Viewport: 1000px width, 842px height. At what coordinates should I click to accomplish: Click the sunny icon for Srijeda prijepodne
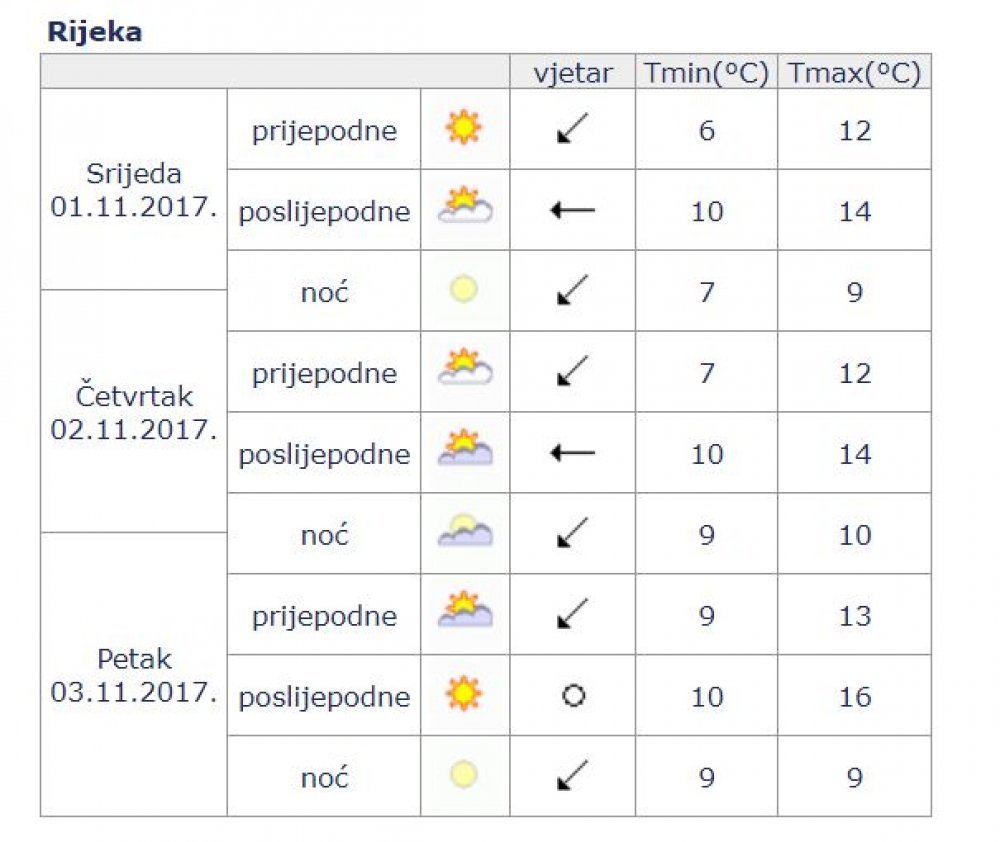[x=464, y=128]
